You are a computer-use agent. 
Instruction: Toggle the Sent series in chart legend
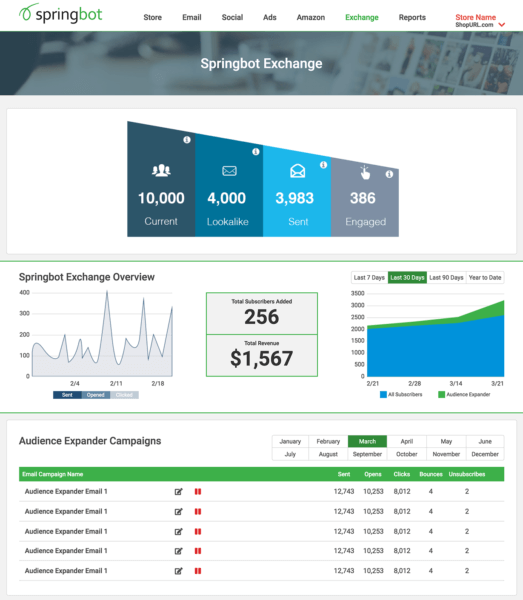tap(67, 395)
